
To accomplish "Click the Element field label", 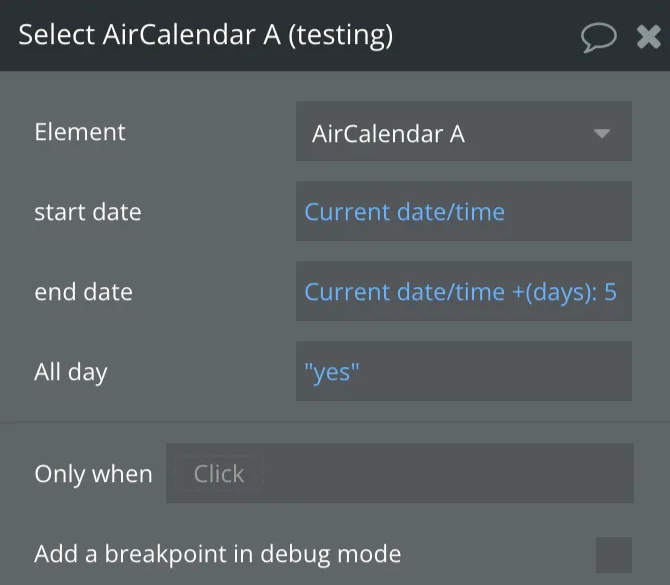I will pyautogui.click(x=80, y=132).
